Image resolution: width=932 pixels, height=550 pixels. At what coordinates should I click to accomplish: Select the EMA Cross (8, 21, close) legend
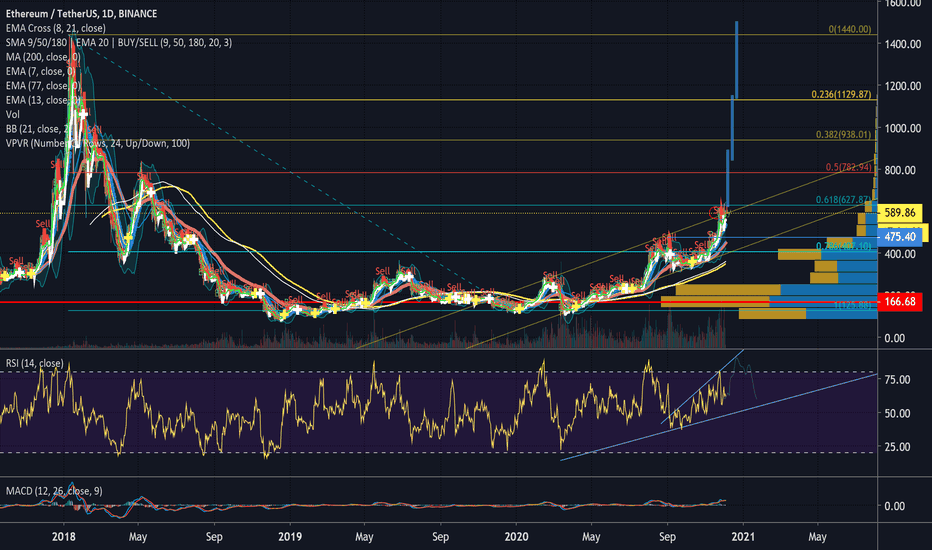(56, 28)
